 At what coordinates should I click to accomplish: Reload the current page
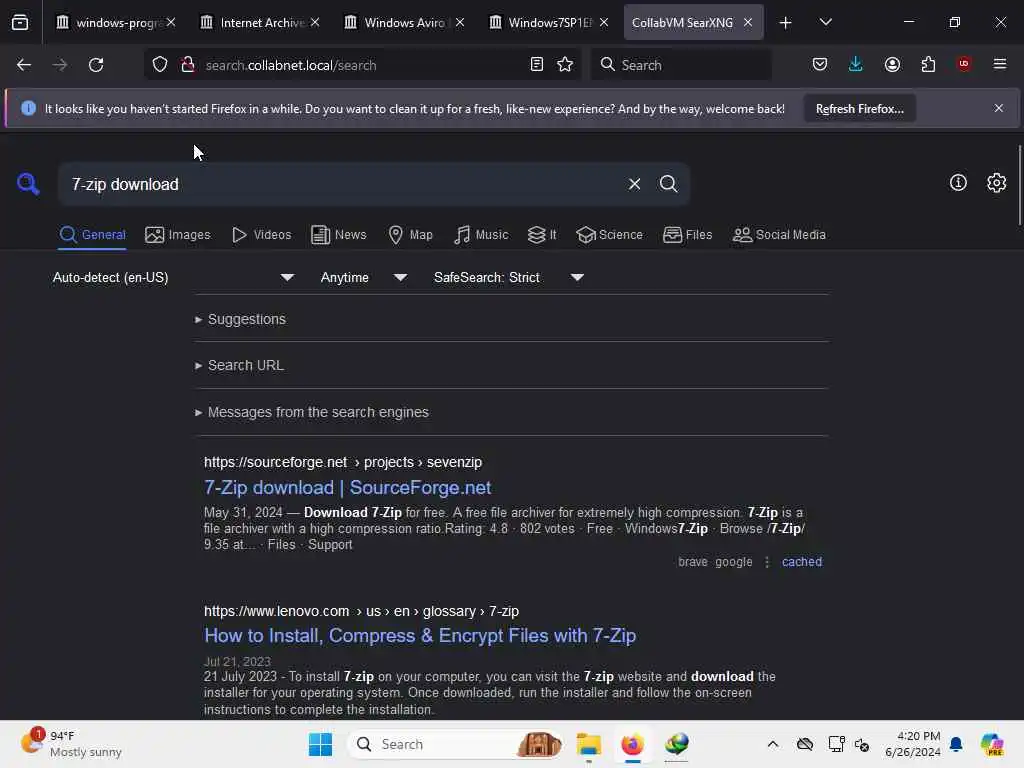(96, 65)
